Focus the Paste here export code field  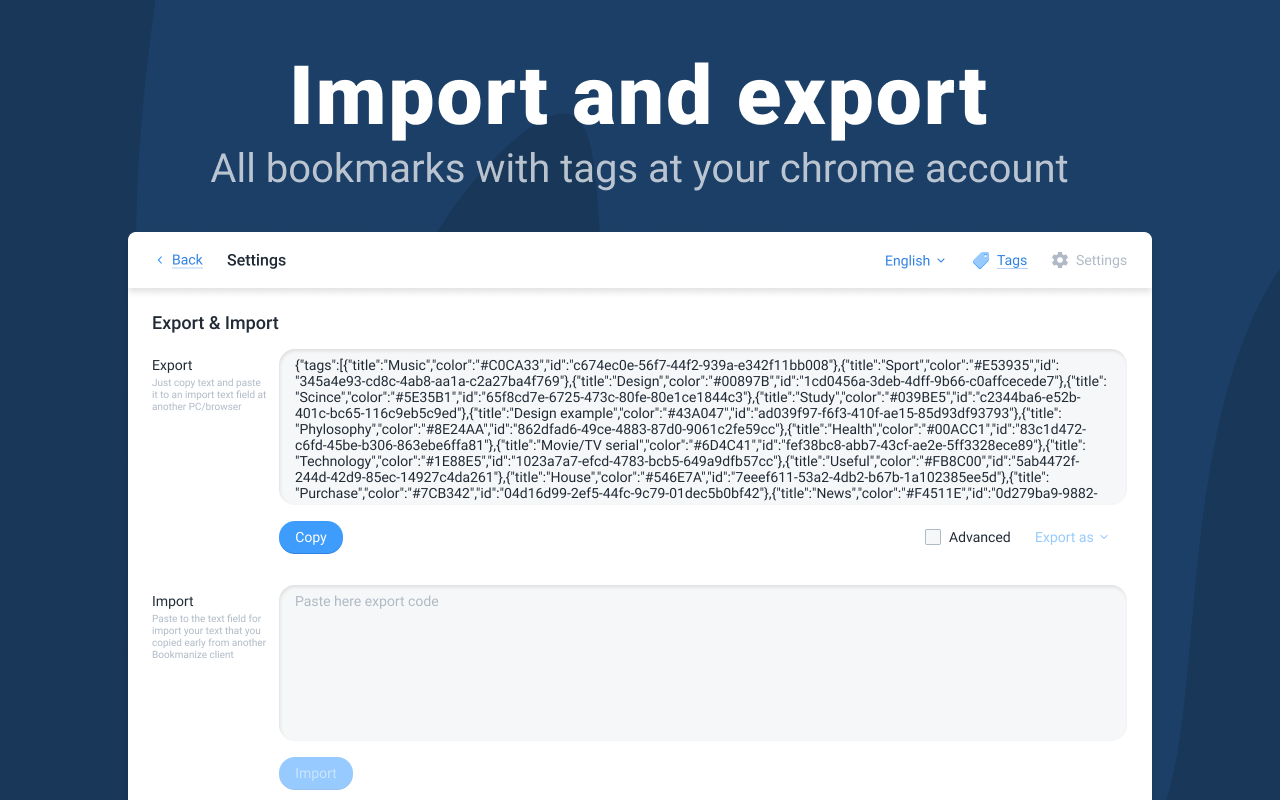tap(703, 663)
